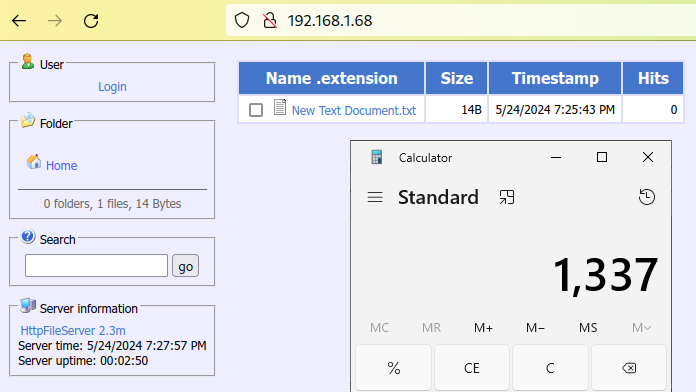
Task: Click the Standard mode title in Calculator
Action: point(438,197)
